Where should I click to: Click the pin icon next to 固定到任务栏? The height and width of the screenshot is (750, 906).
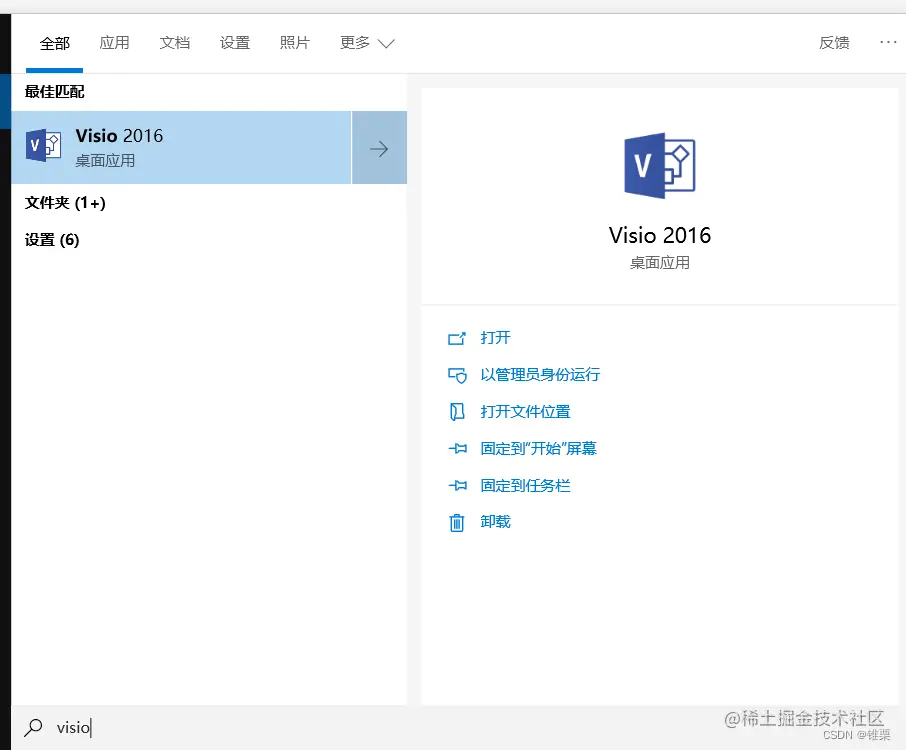tap(458, 485)
